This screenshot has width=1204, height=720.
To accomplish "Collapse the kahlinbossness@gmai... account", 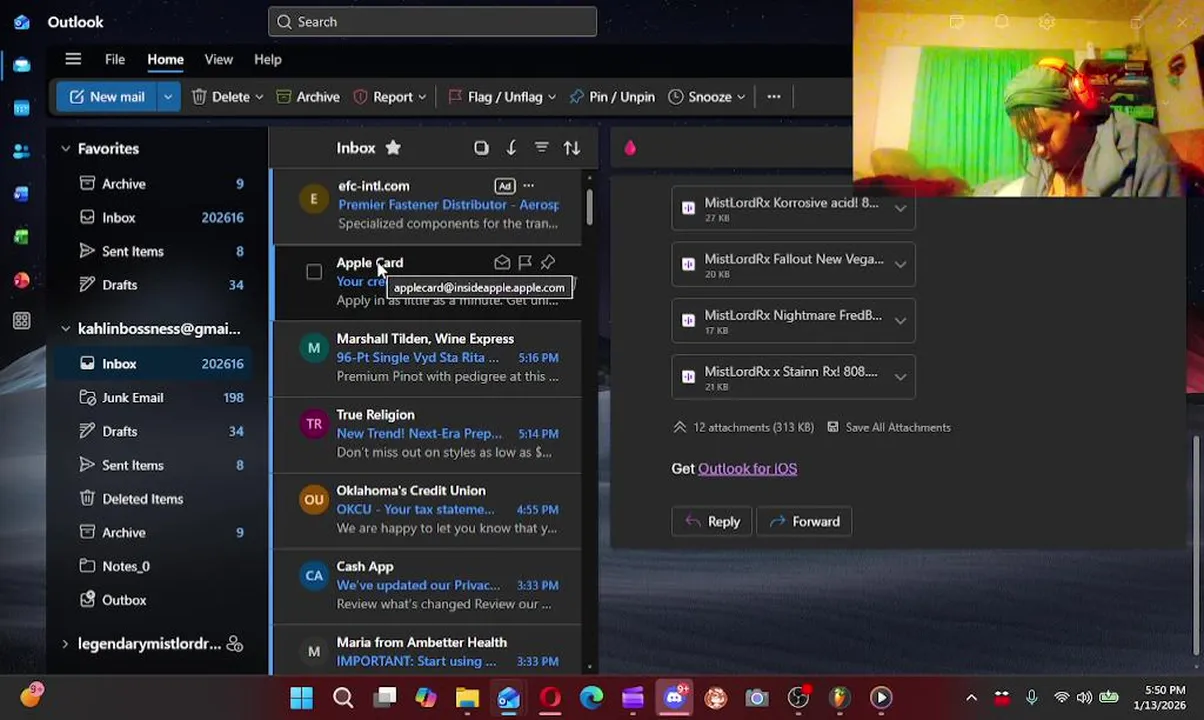I will tap(66, 329).
